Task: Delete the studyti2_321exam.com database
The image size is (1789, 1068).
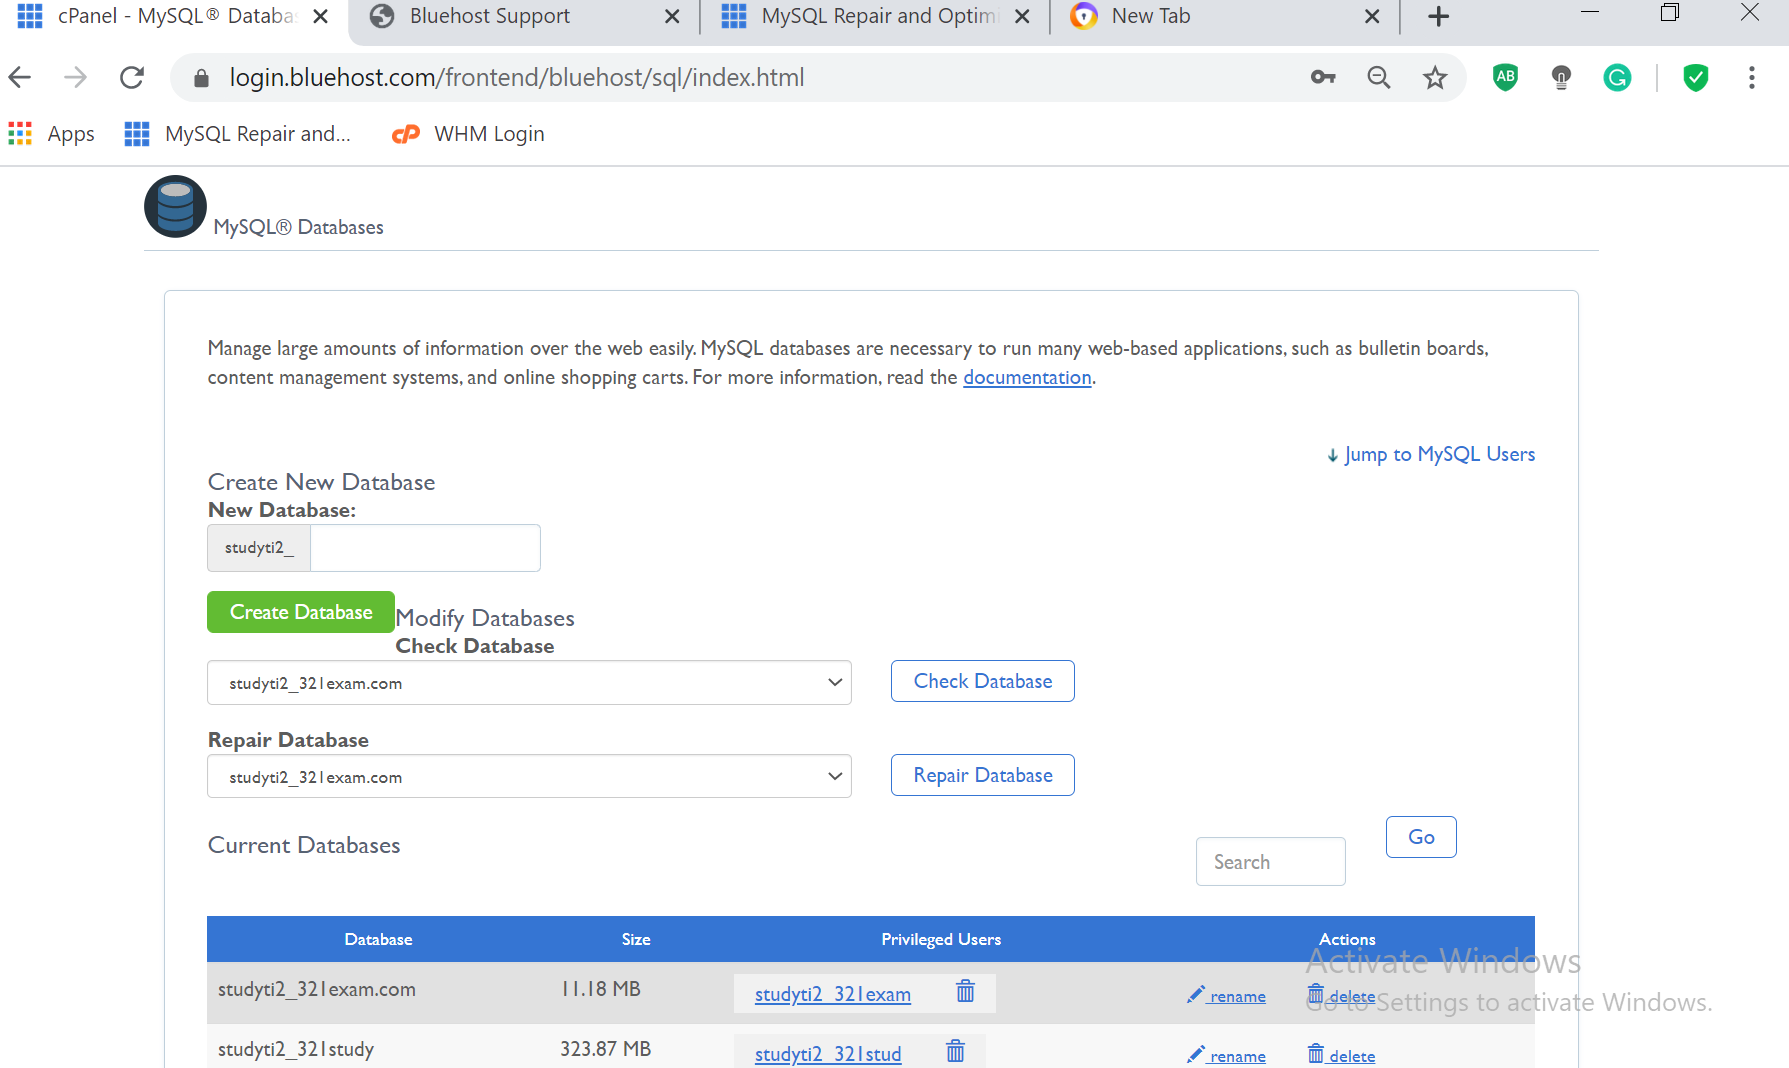Action: [1341, 995]
